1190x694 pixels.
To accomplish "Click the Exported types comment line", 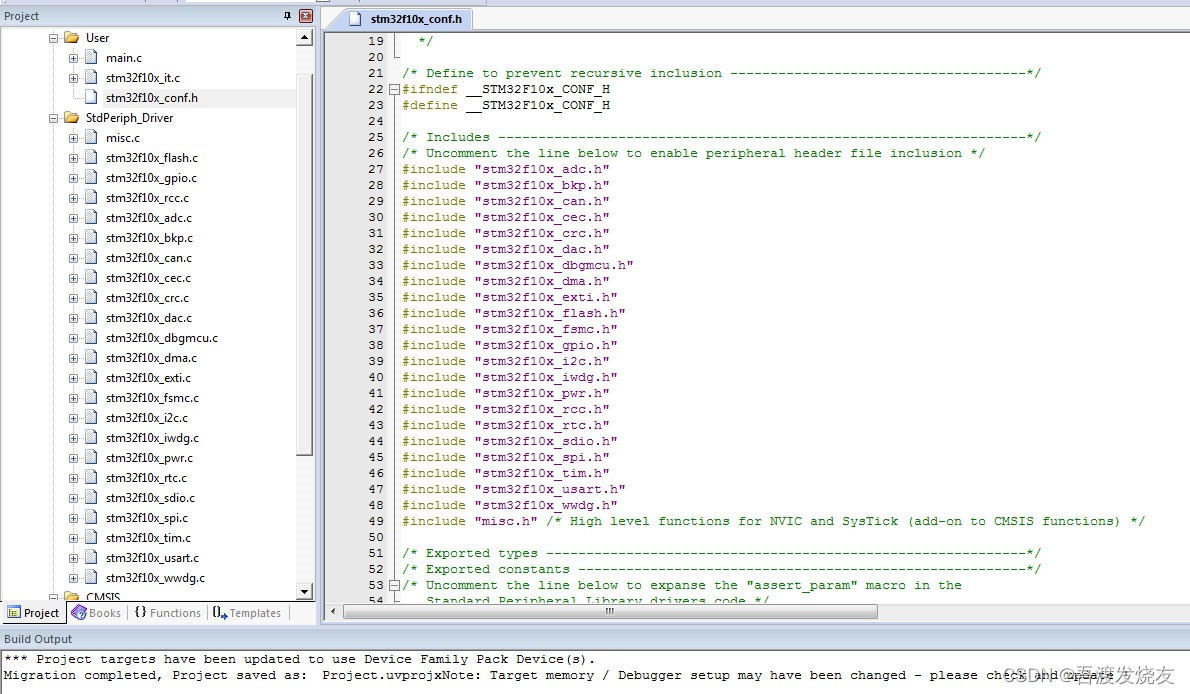I will (721, 553).
